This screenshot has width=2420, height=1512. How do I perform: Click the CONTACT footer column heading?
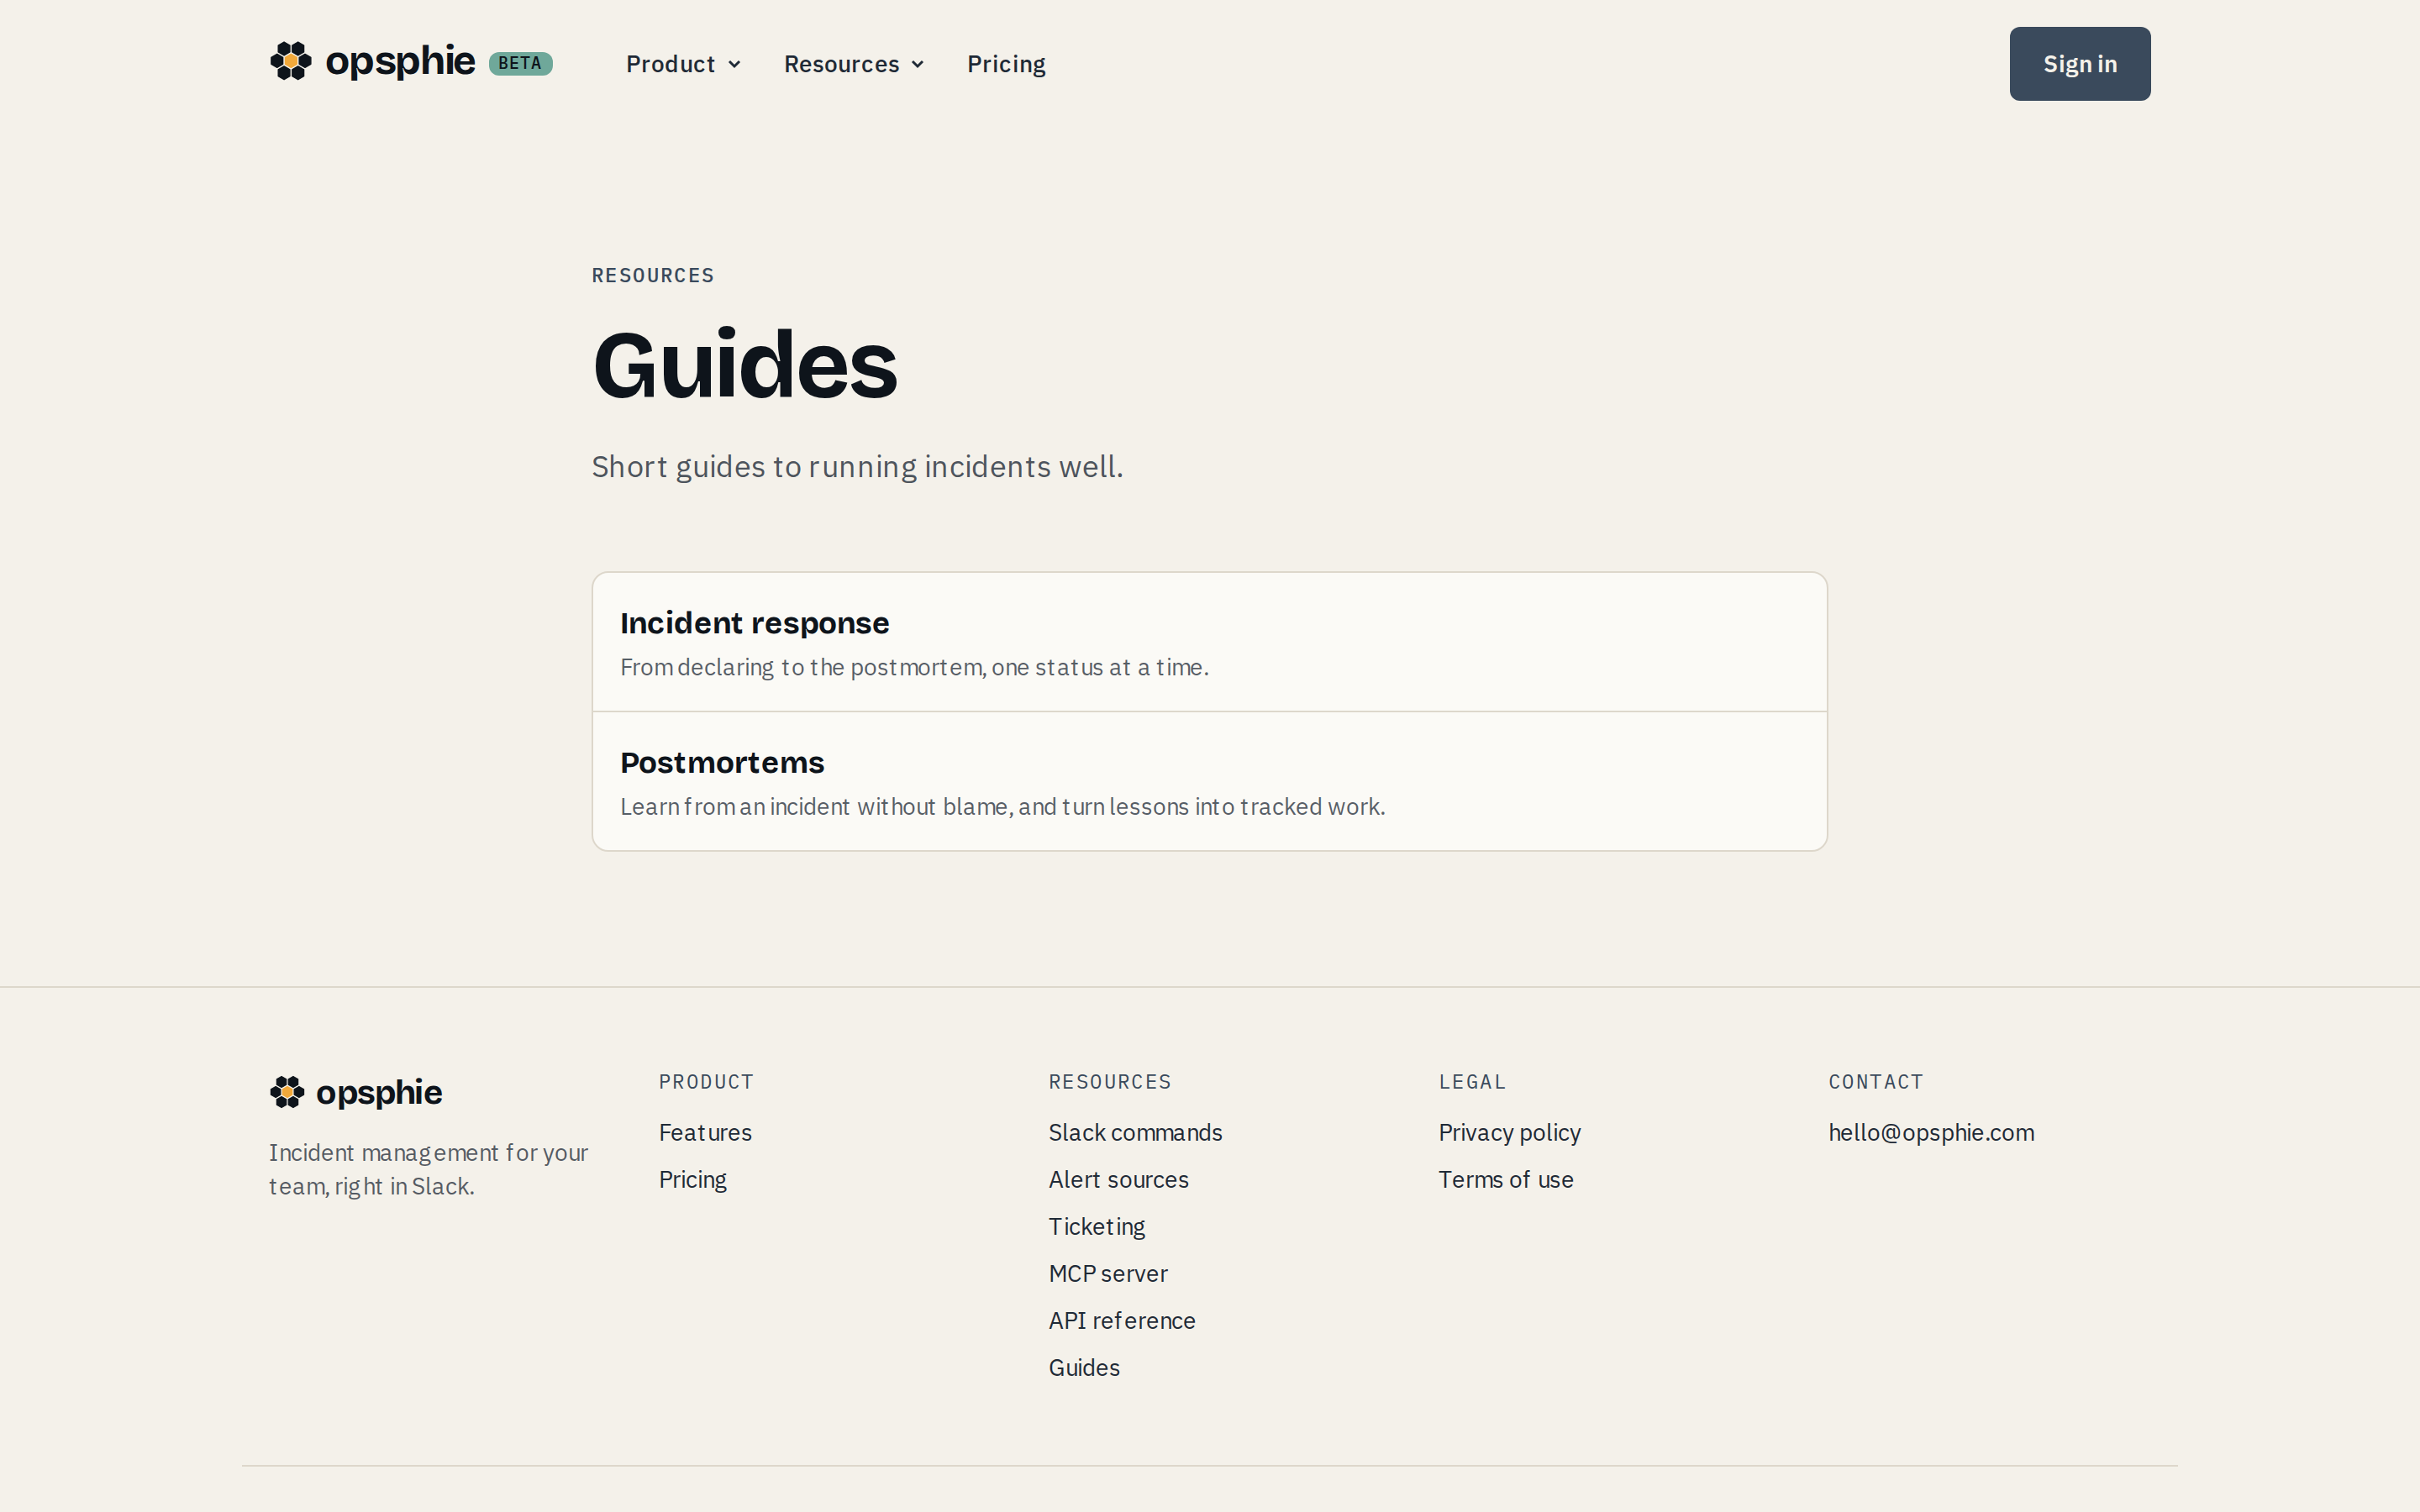(1876, 1082)
